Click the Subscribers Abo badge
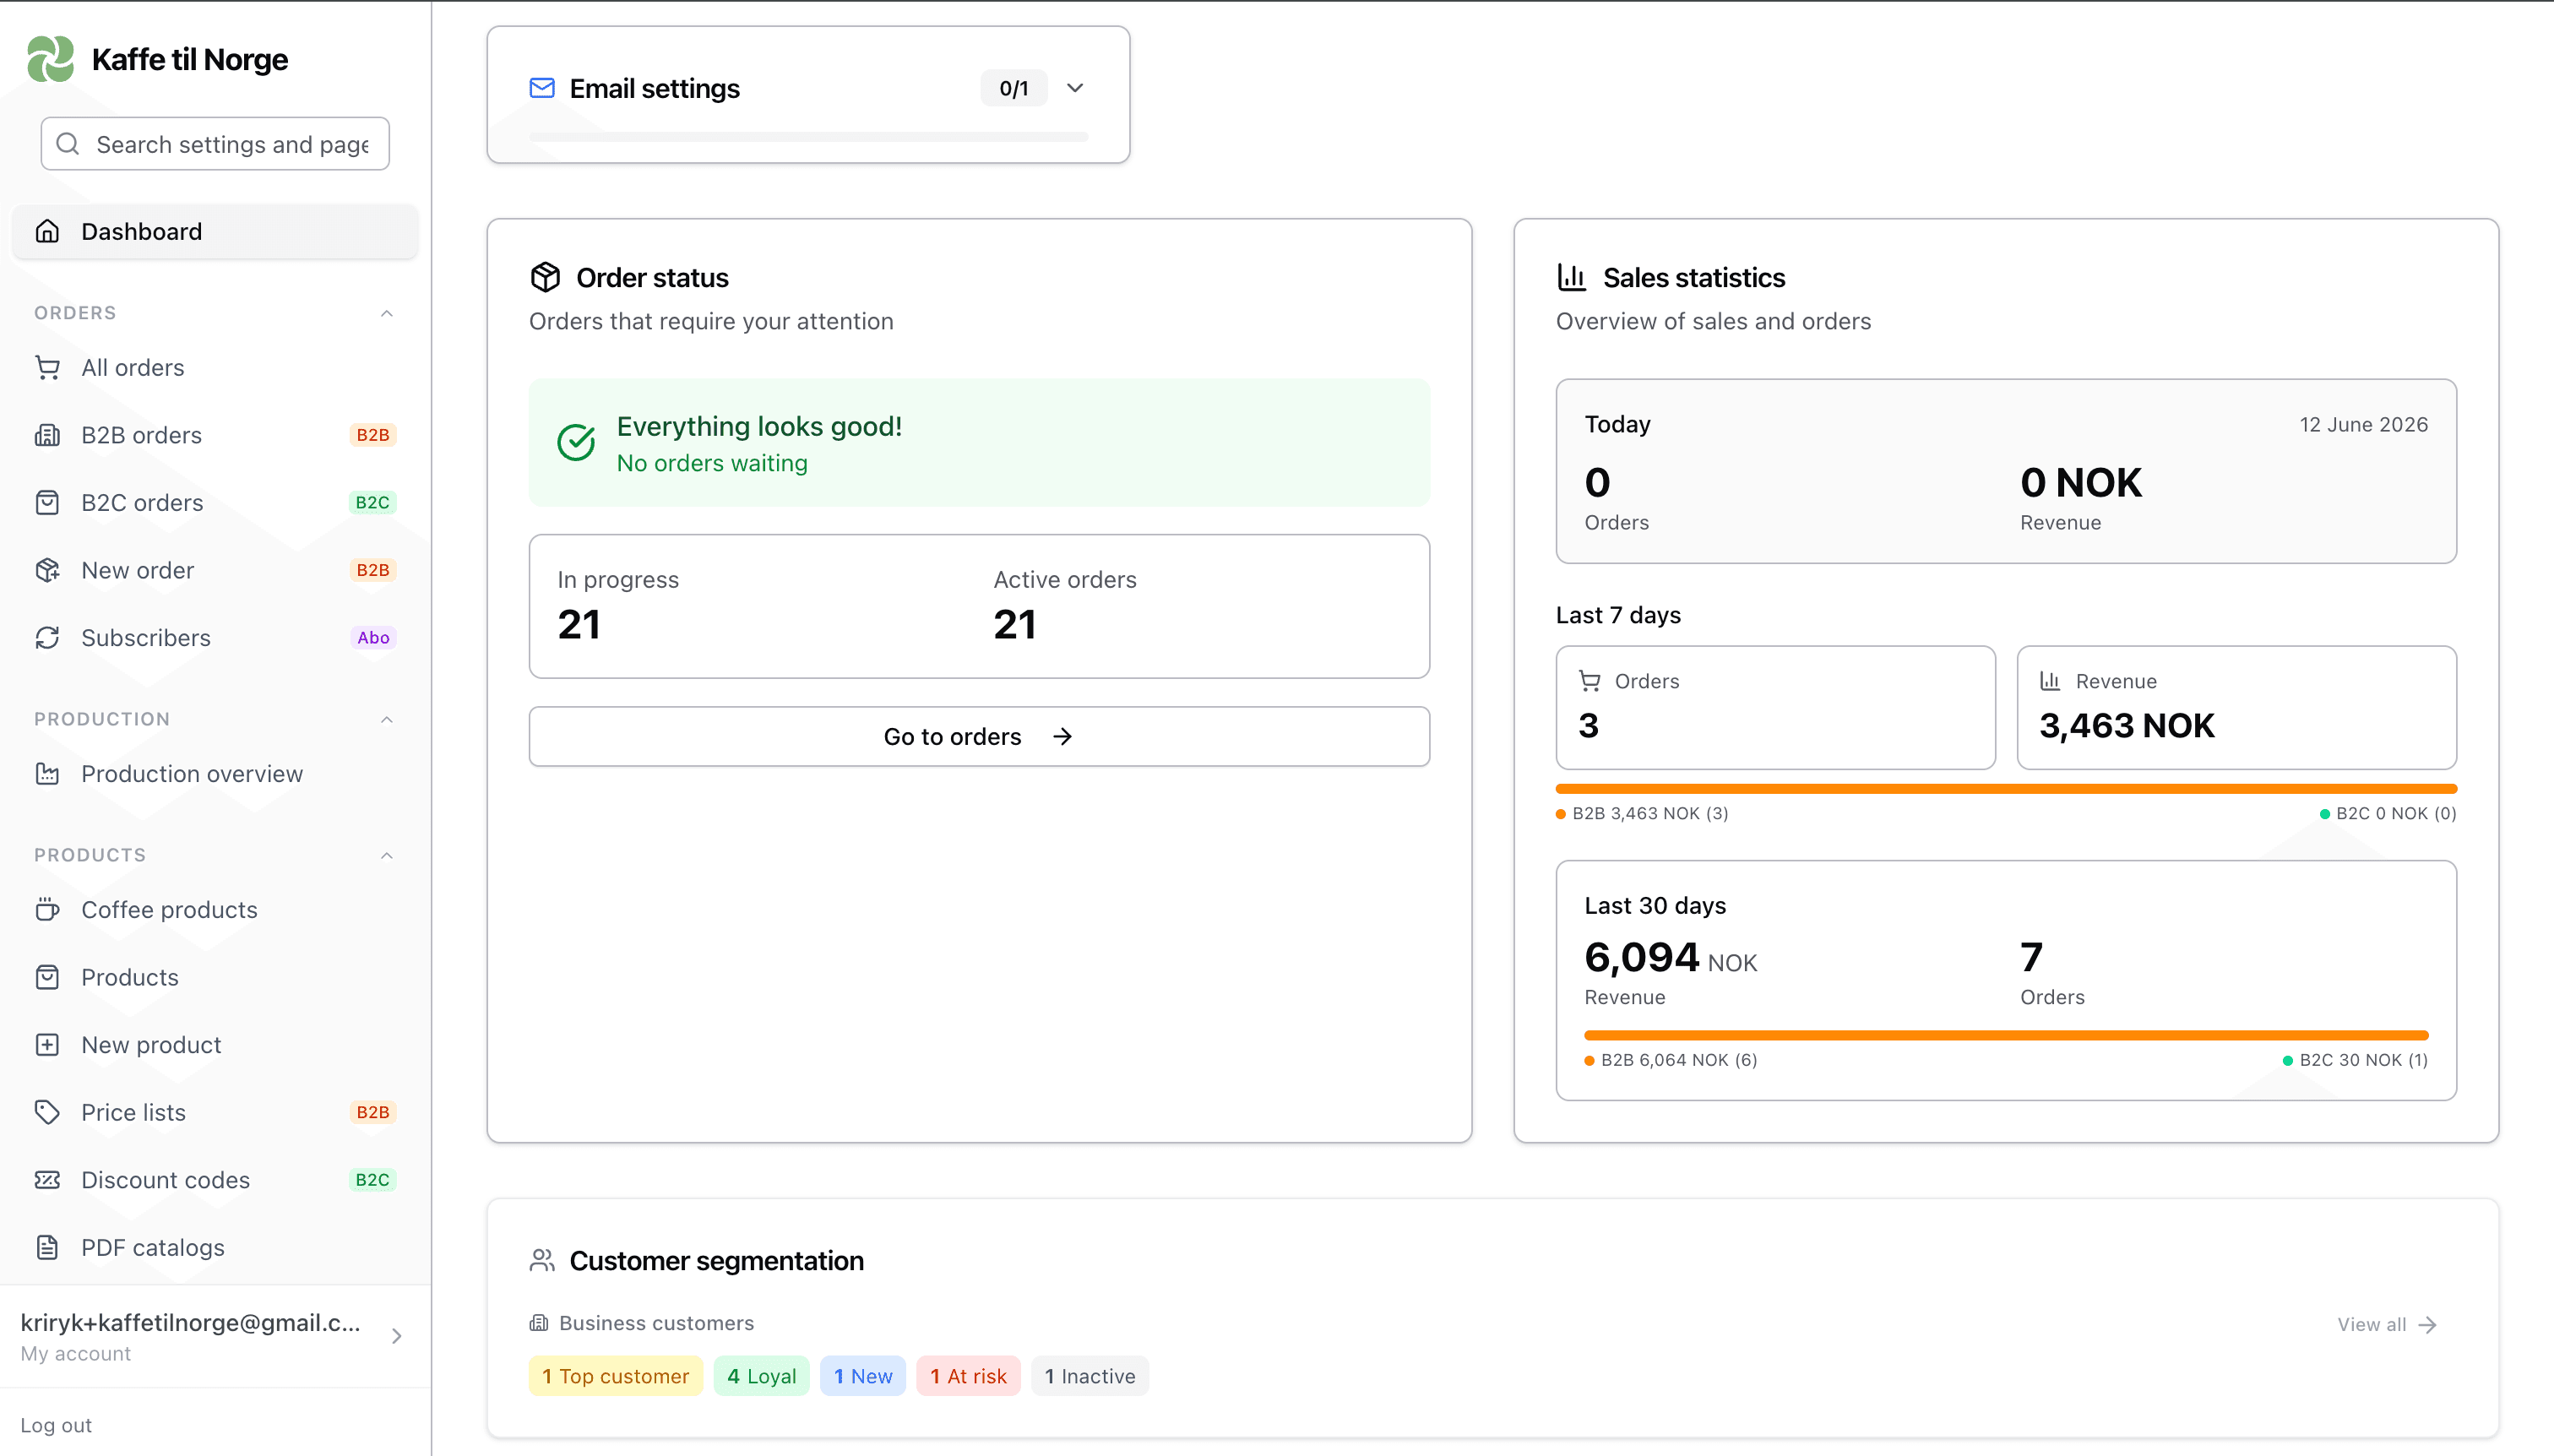This screenshot has width=2554, height=1456. click(373, 638)
